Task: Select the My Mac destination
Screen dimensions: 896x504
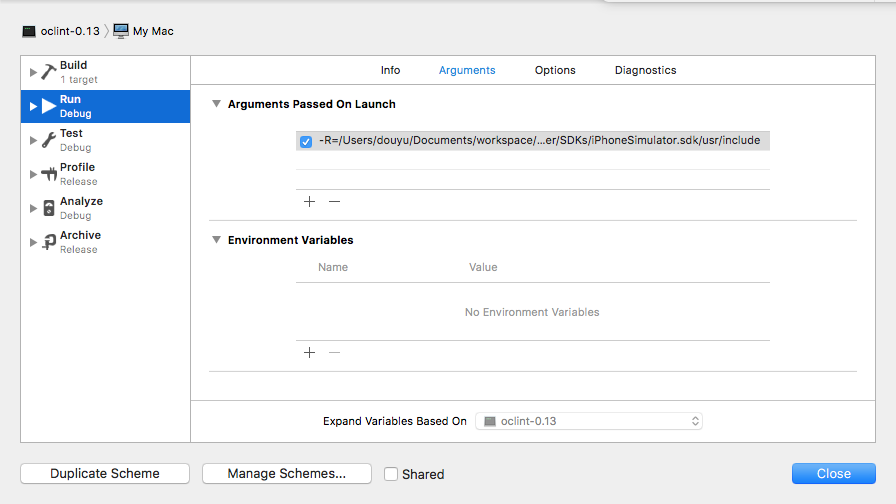Action: pyautogui.click(x=143, y=31)
